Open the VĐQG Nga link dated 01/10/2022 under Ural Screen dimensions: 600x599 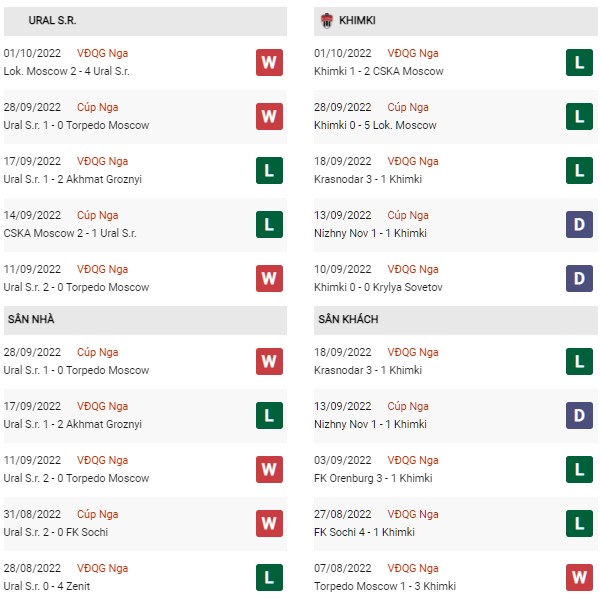102,53
